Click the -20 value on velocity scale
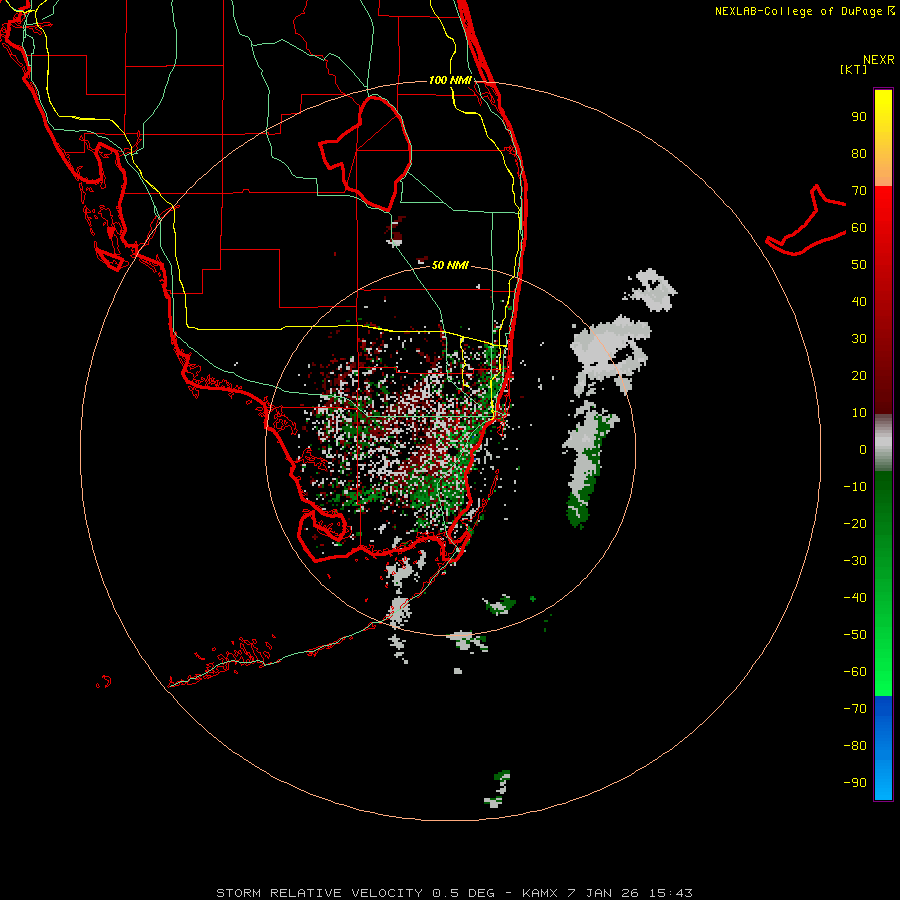The width and height of the screenshot is (900, 900). pos(855,524)
